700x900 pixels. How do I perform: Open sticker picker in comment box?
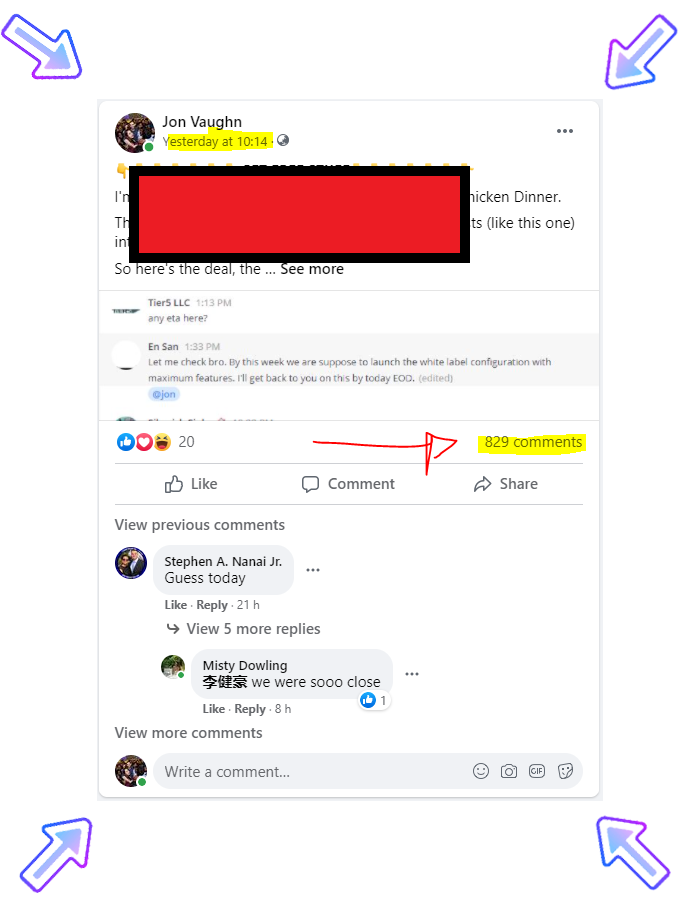point(565,771)
